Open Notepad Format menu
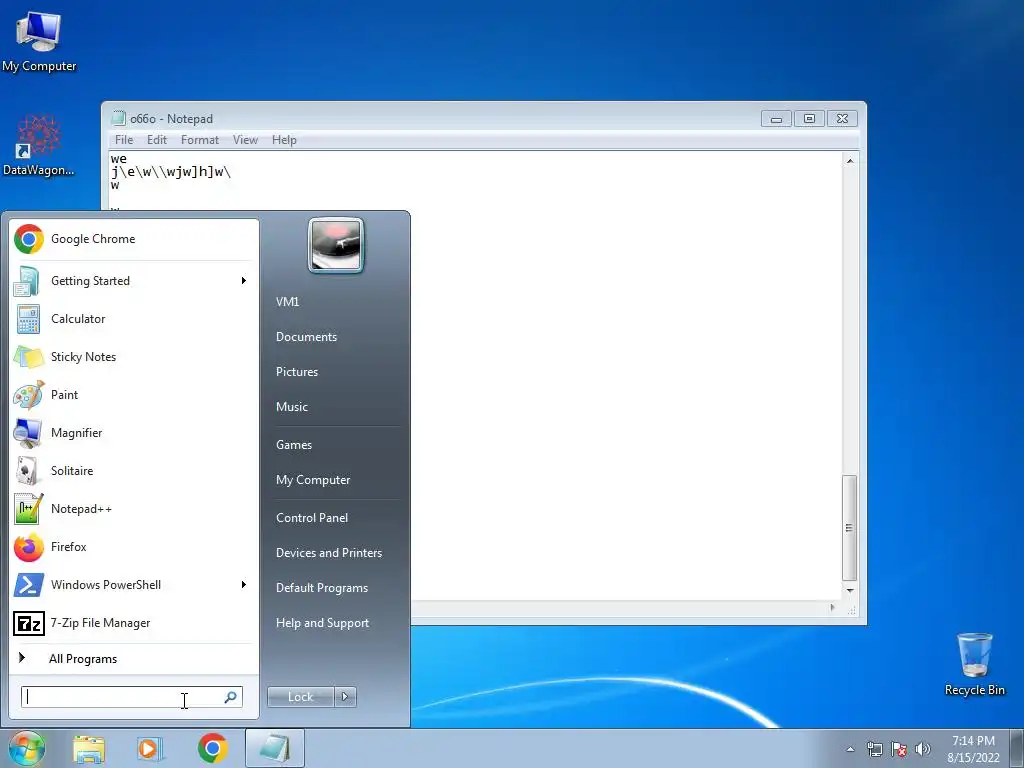1024x768 pixels. coord(200,140)
